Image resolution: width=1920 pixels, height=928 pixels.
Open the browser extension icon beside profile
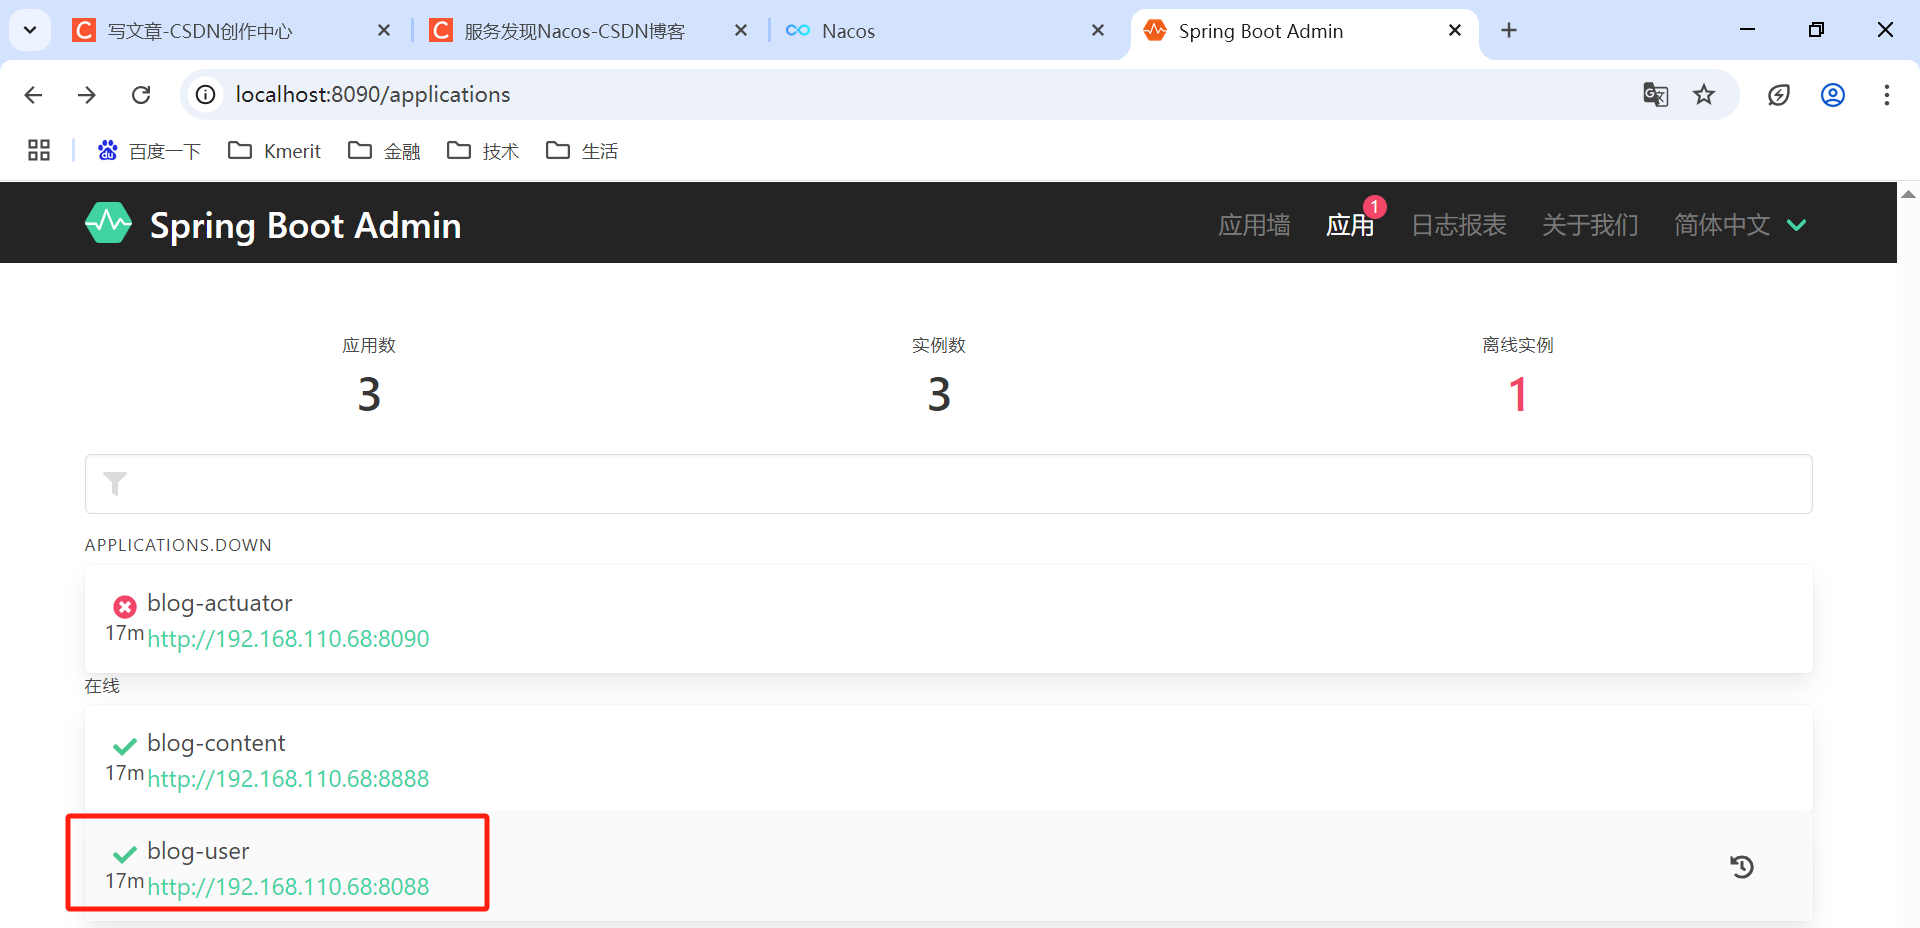1779,95
